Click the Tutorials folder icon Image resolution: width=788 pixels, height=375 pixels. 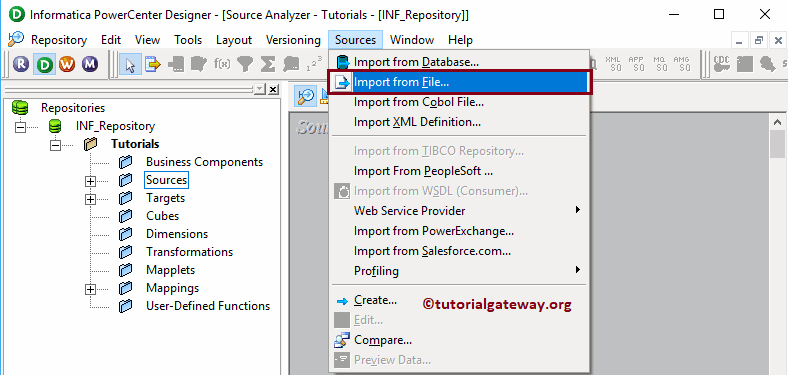90,144
